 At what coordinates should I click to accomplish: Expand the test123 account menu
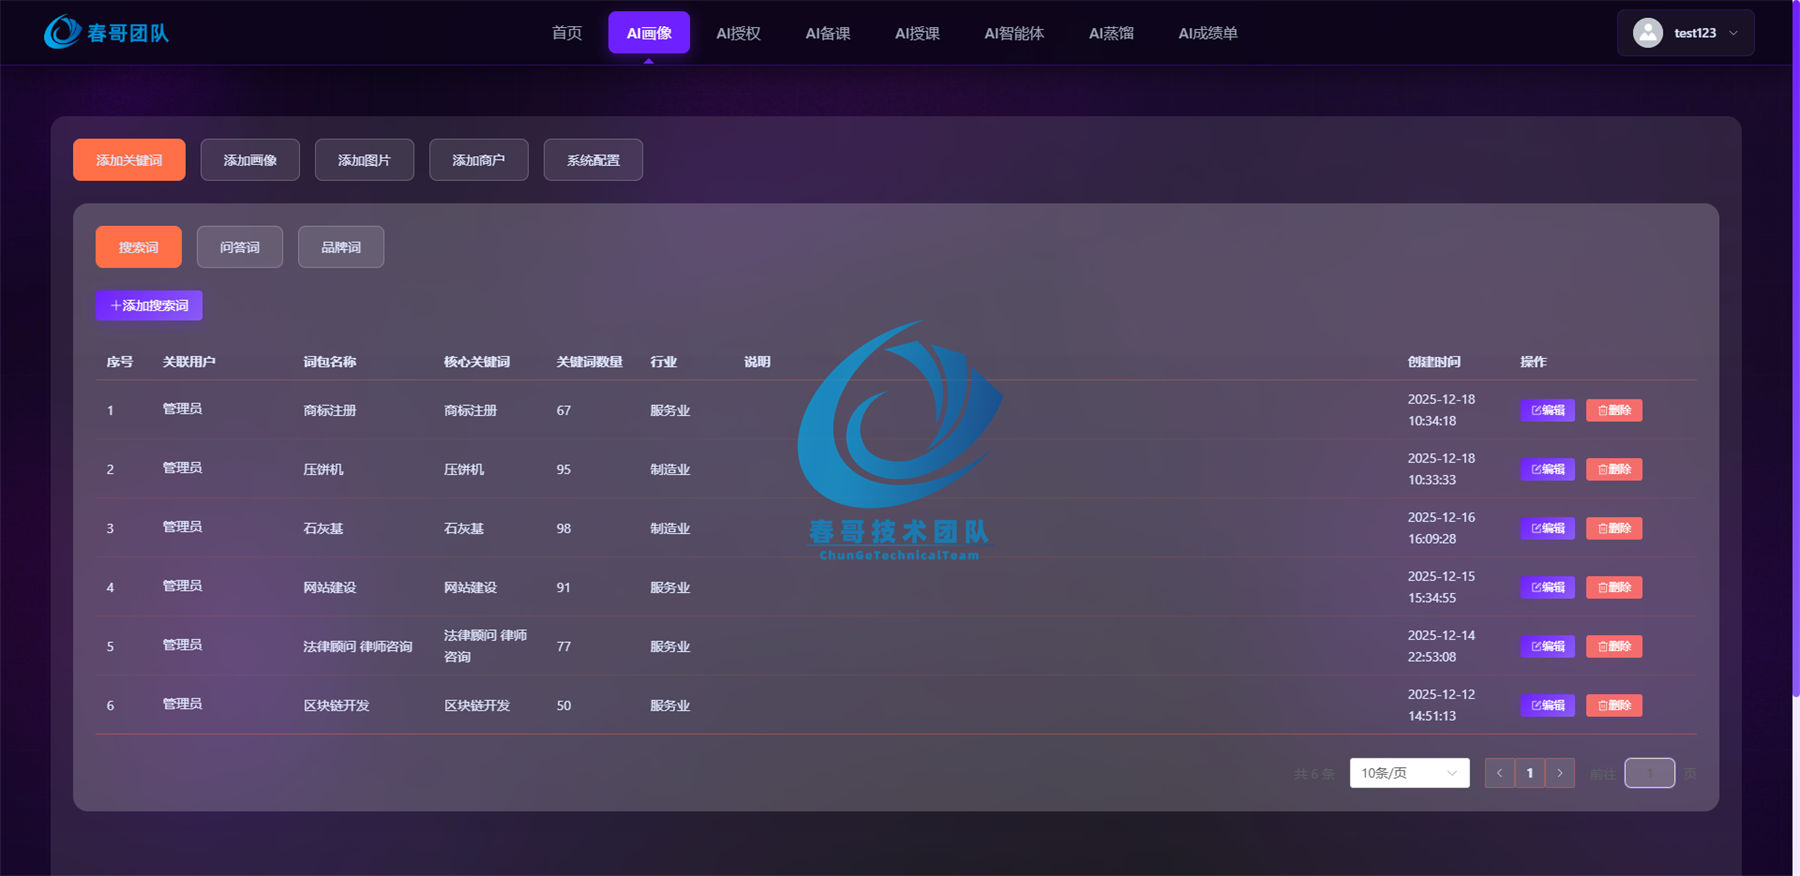tap(1685, 33)
